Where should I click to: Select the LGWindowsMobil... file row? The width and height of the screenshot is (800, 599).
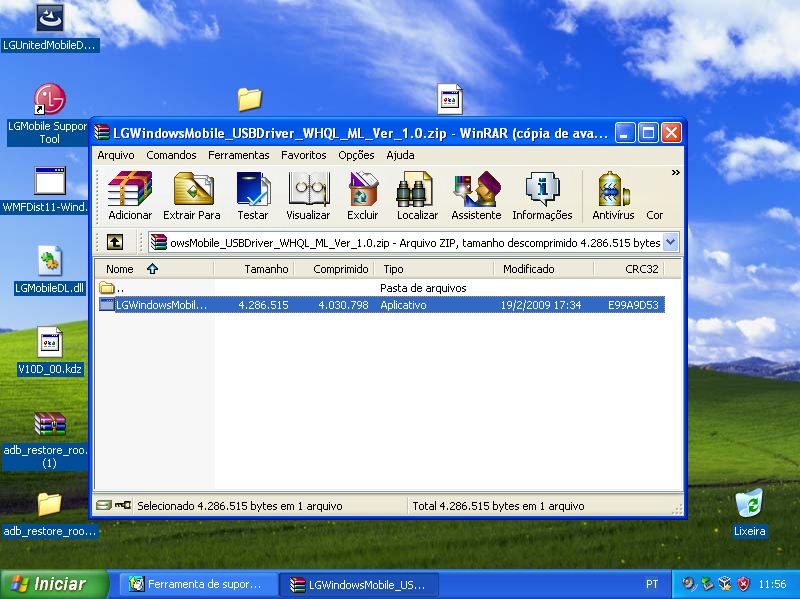coord(382,305)
